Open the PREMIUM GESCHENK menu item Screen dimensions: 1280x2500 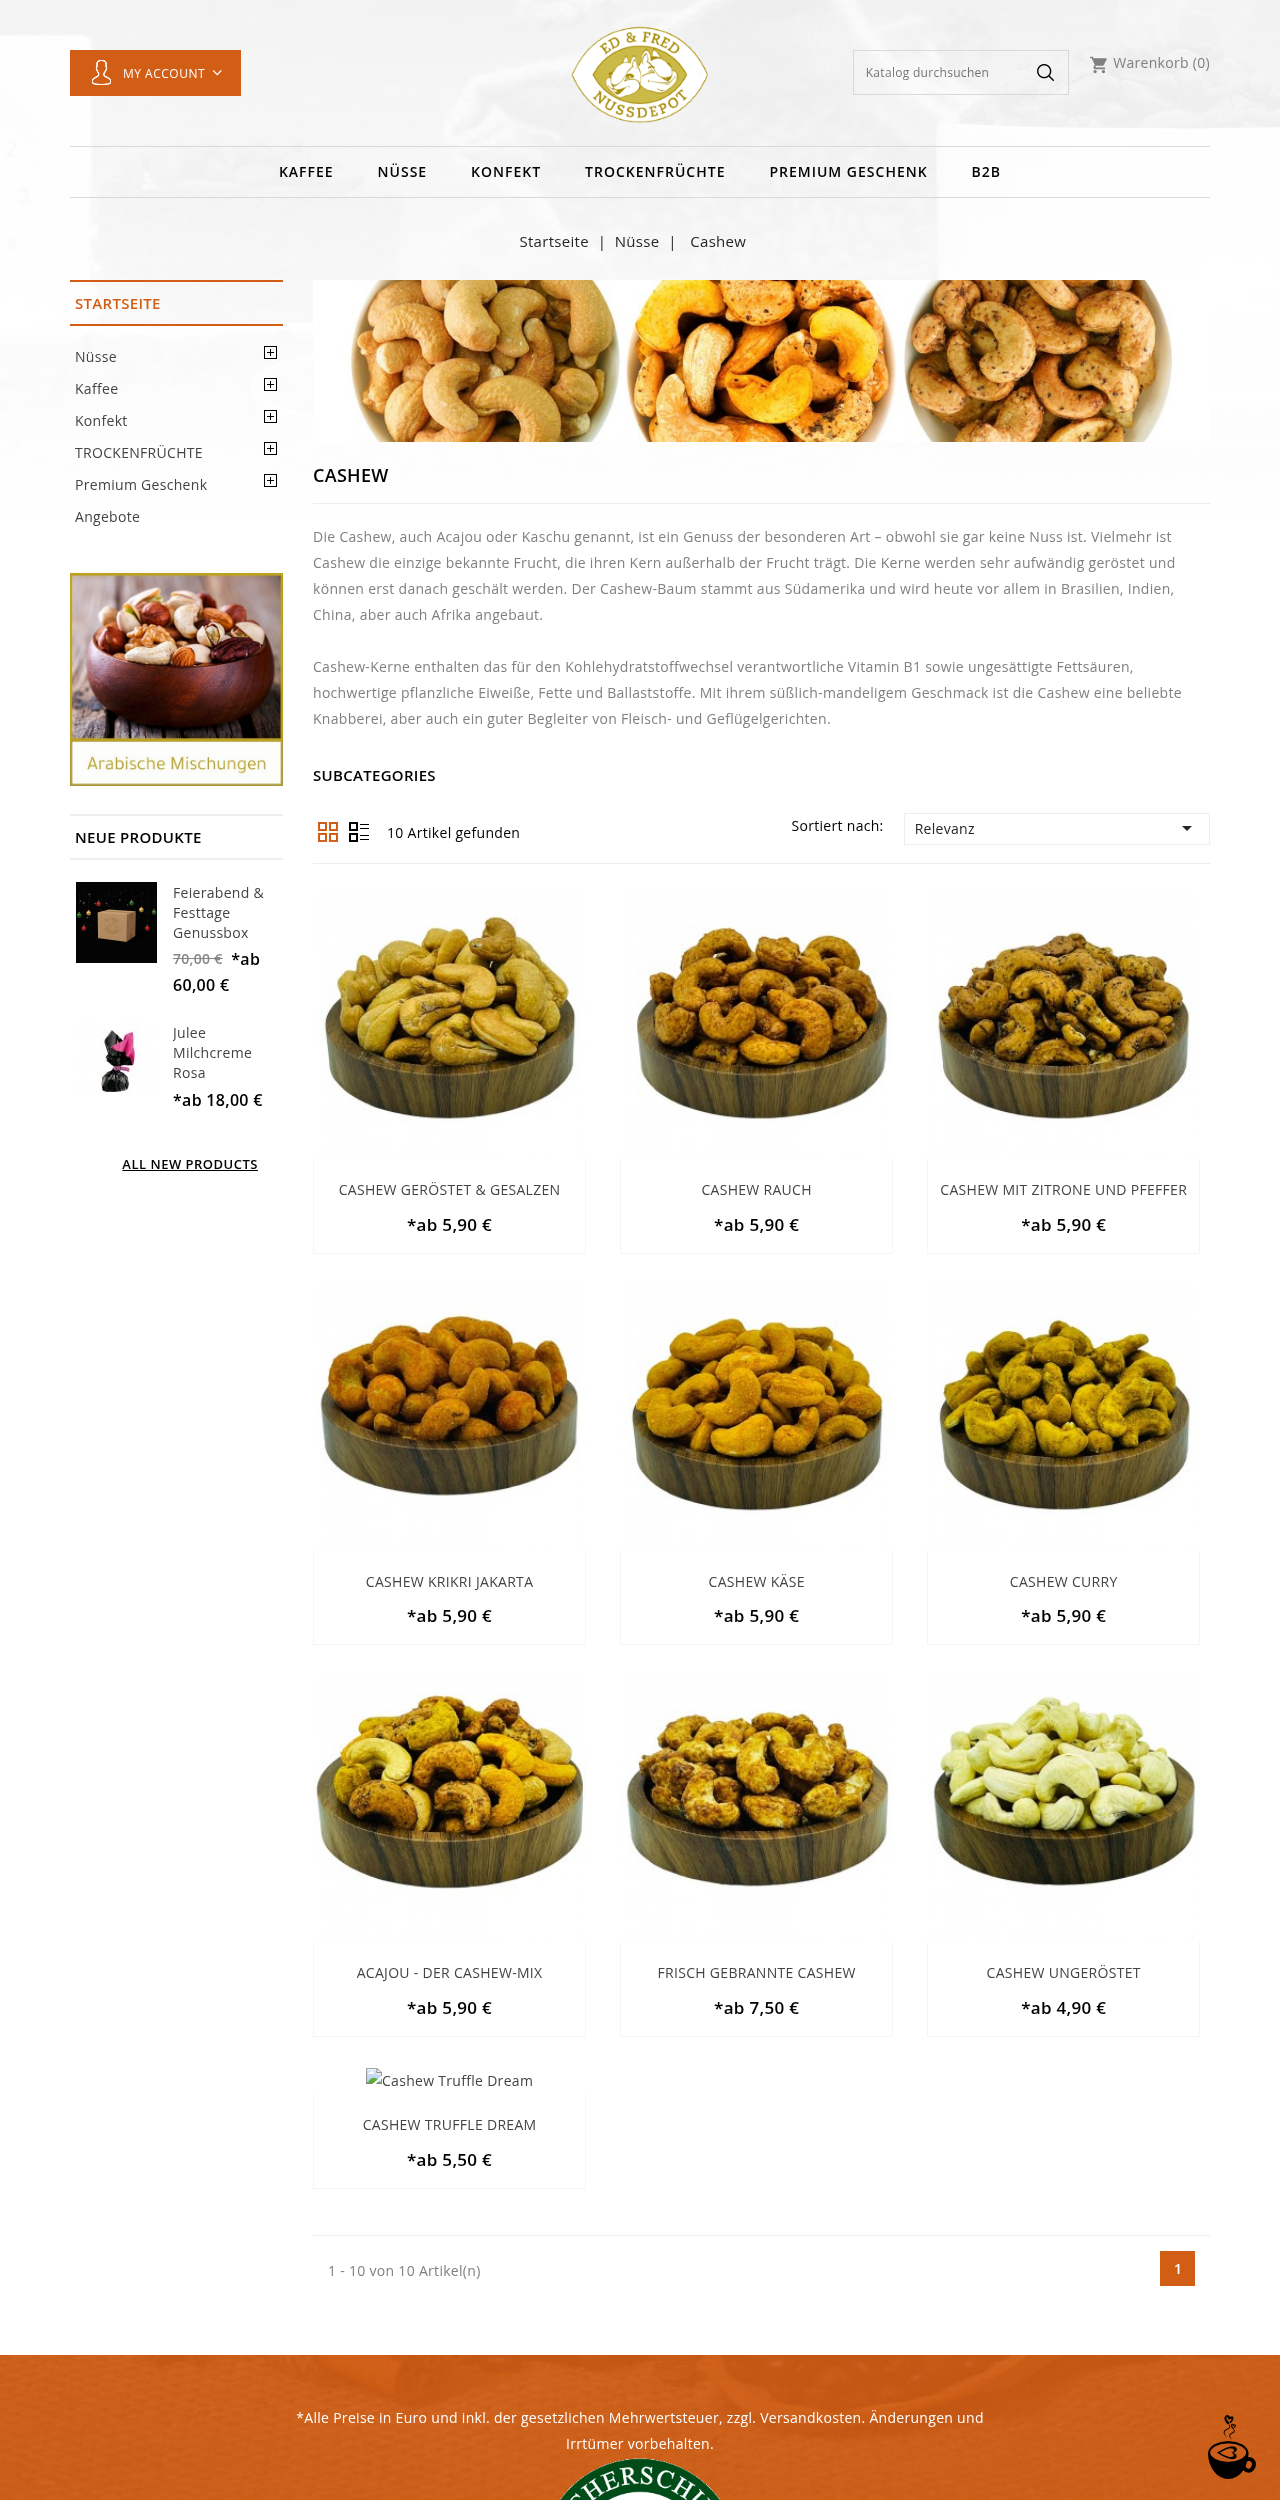848,172
